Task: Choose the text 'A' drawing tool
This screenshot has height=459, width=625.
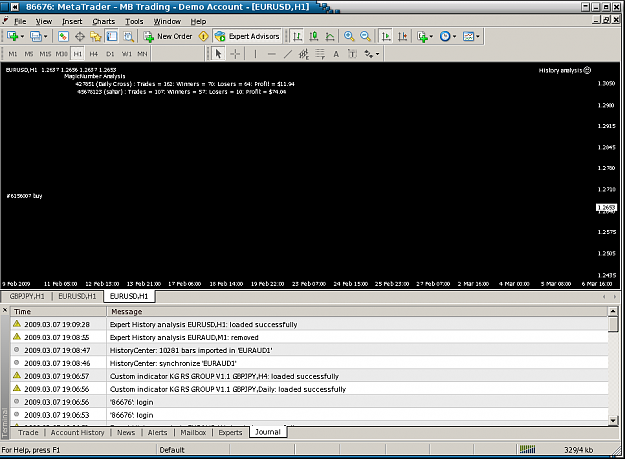Action: 336,54
